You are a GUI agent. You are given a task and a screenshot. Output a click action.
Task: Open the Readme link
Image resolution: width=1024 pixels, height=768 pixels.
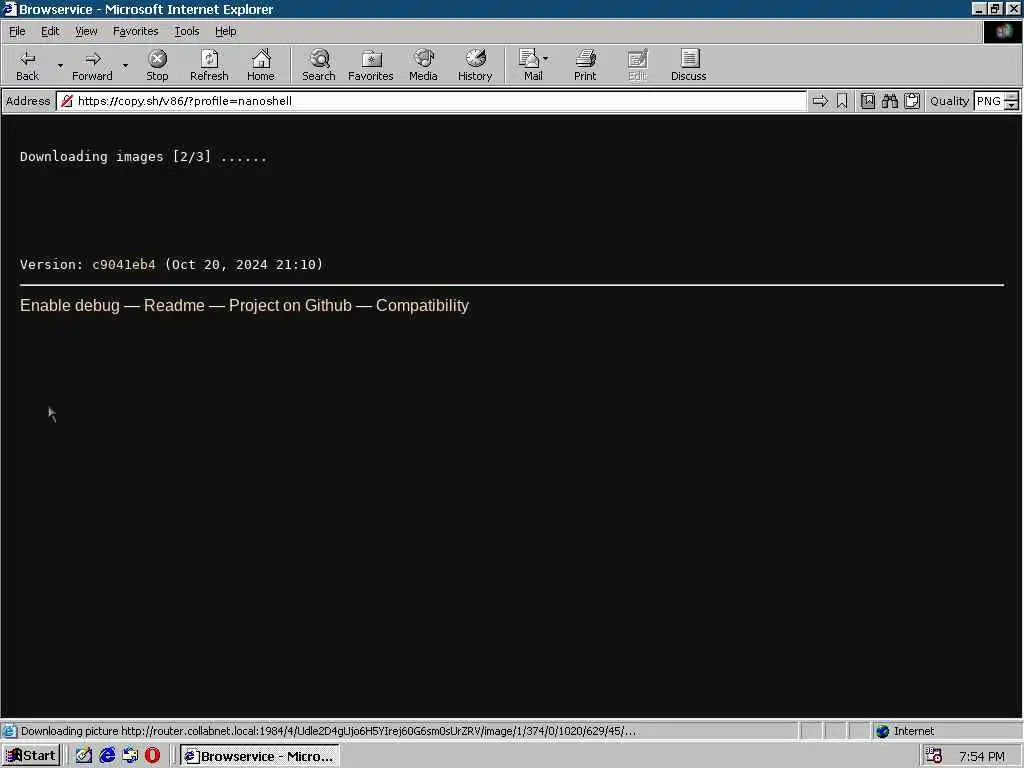tap(174, 306)
